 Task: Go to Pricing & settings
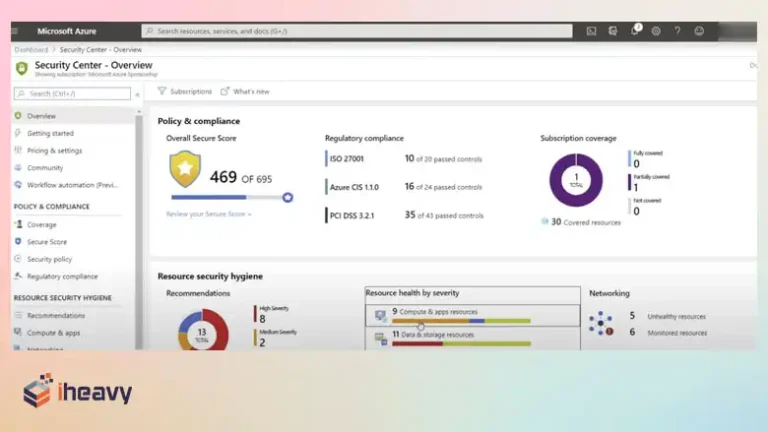tap(54, 150)
